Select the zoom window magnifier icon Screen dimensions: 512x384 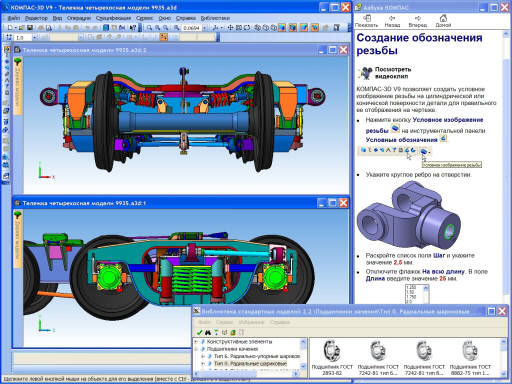pyautogui.click(x=149, y=28)
